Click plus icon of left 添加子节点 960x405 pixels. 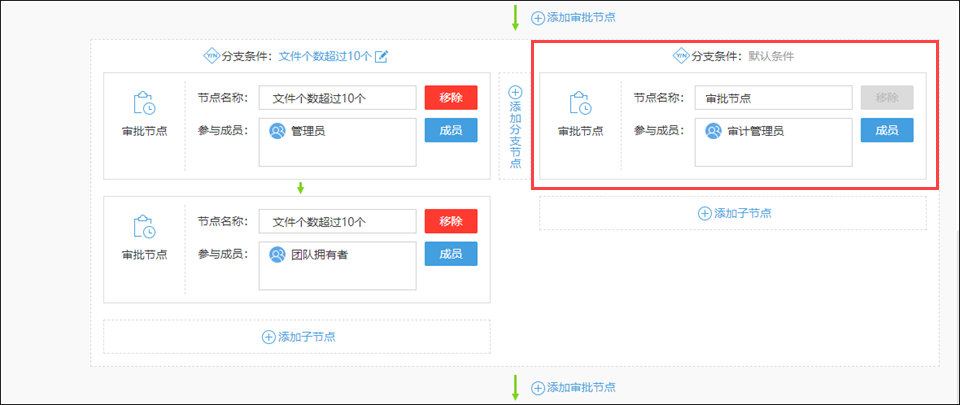click(268, 336)
